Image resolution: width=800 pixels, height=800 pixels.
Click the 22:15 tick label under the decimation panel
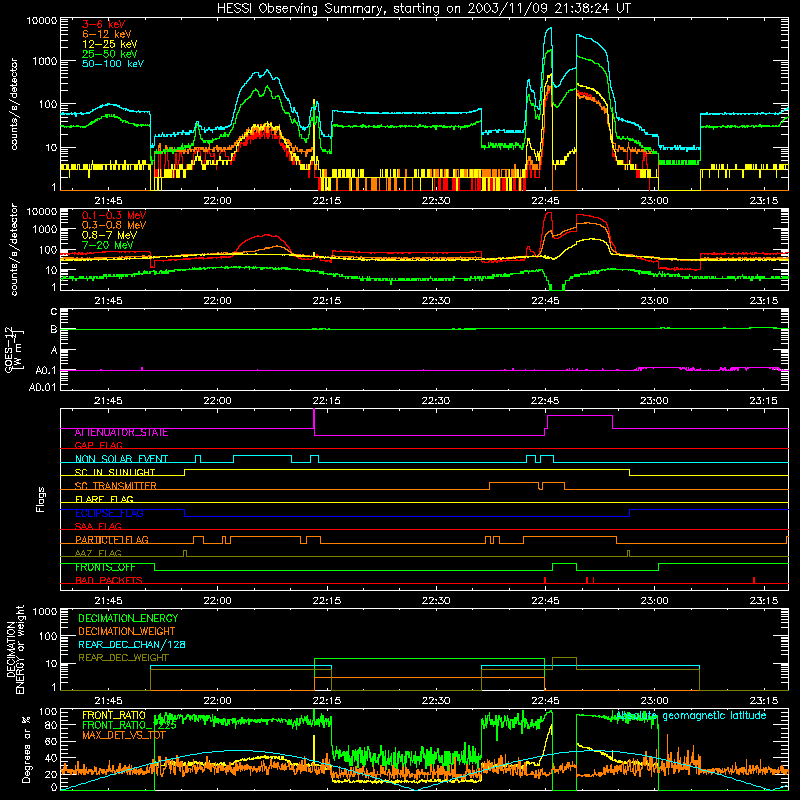[327, 701]
